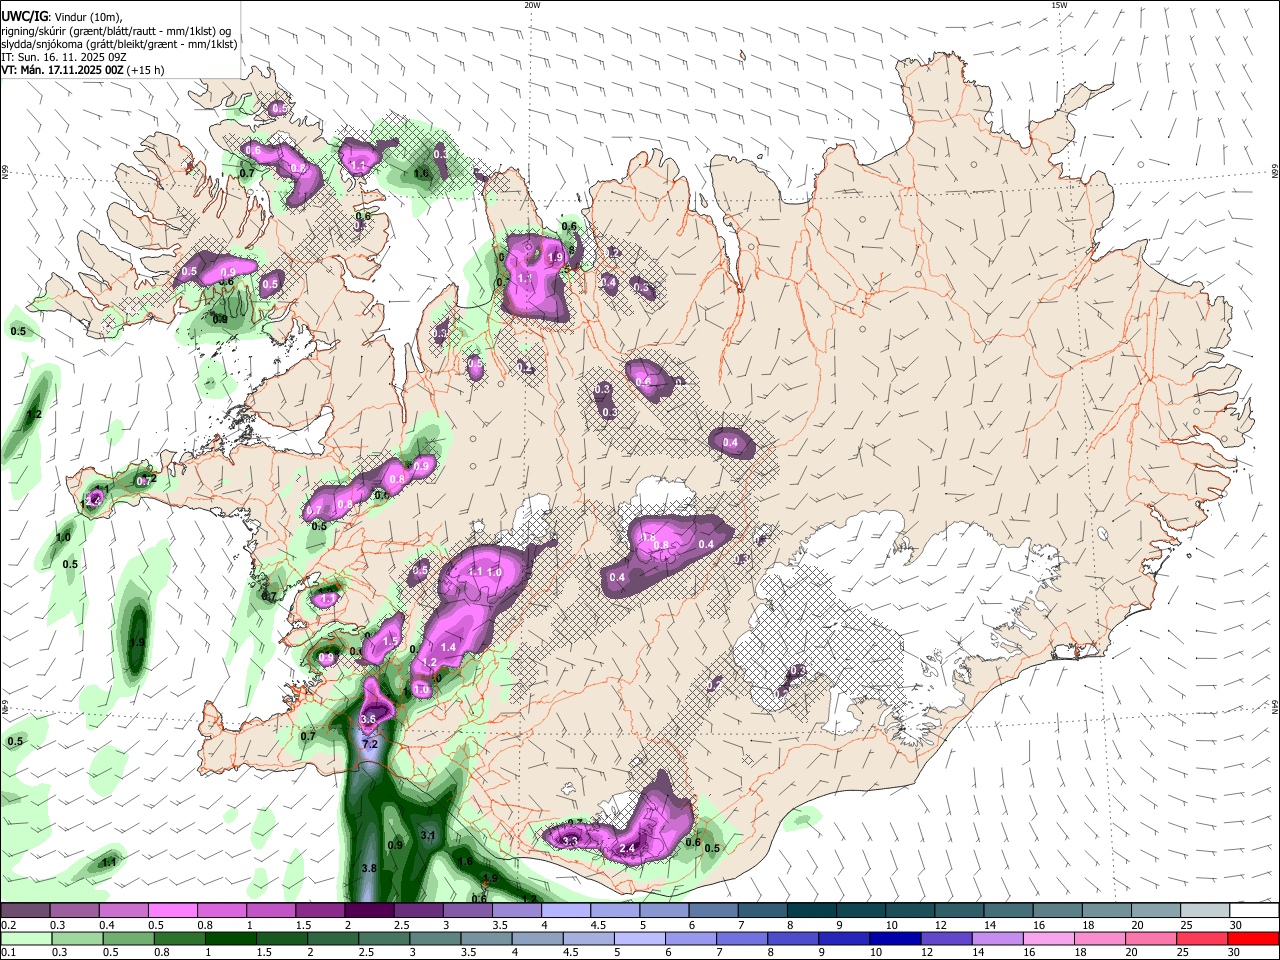Viewport: 1280px width, 960px height.
Task: Pick the 0.5–0.8 bright pink snow legend swatch
Action: click(x=172, y=910)
